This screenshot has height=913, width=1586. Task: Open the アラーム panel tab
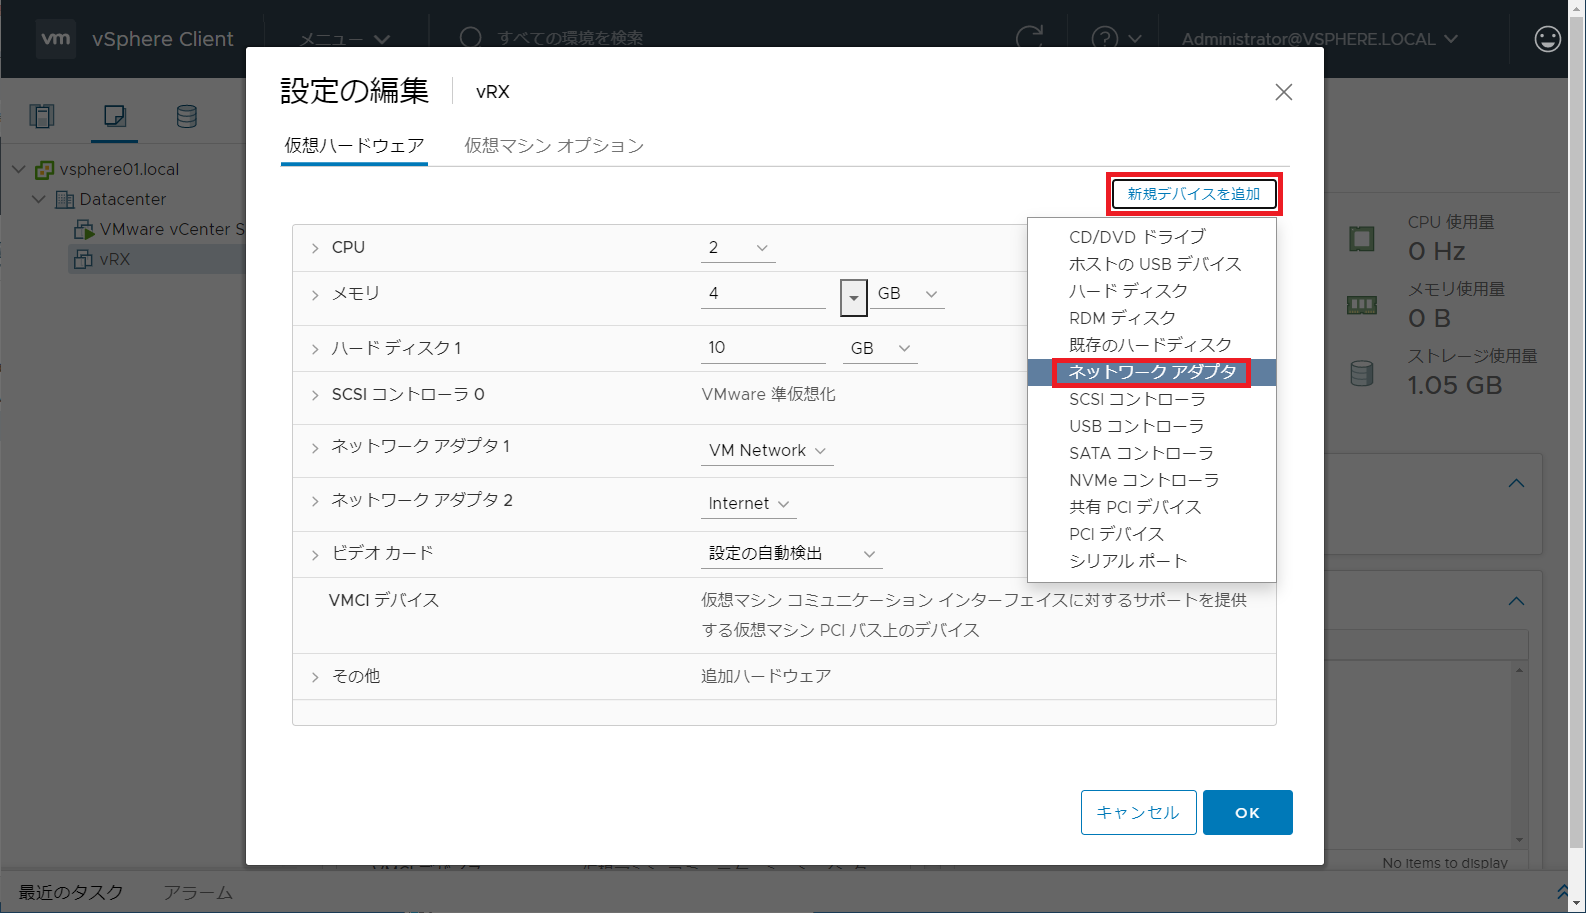point(198,892)
